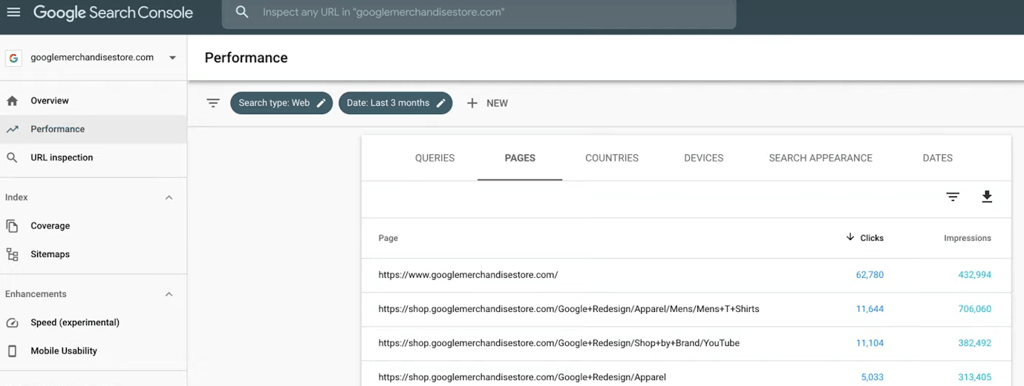This screenshot has height=386, width=1024.
Task: Click the Mobile Usability phone icon
Action: tap(12, 351)
